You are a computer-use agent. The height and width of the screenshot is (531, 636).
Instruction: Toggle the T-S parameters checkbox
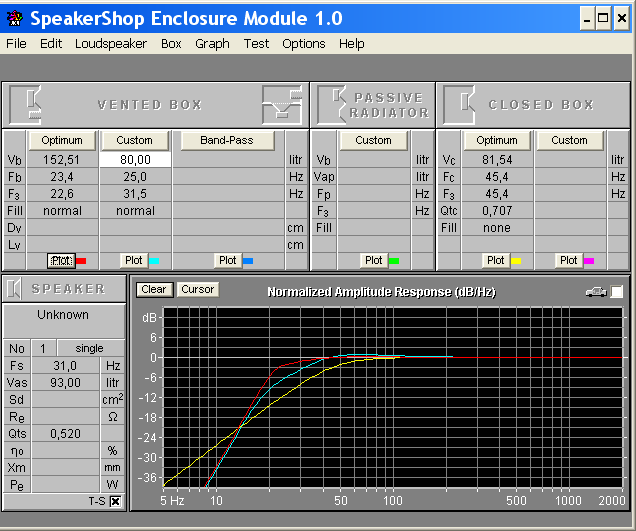[x=115, y=501]
